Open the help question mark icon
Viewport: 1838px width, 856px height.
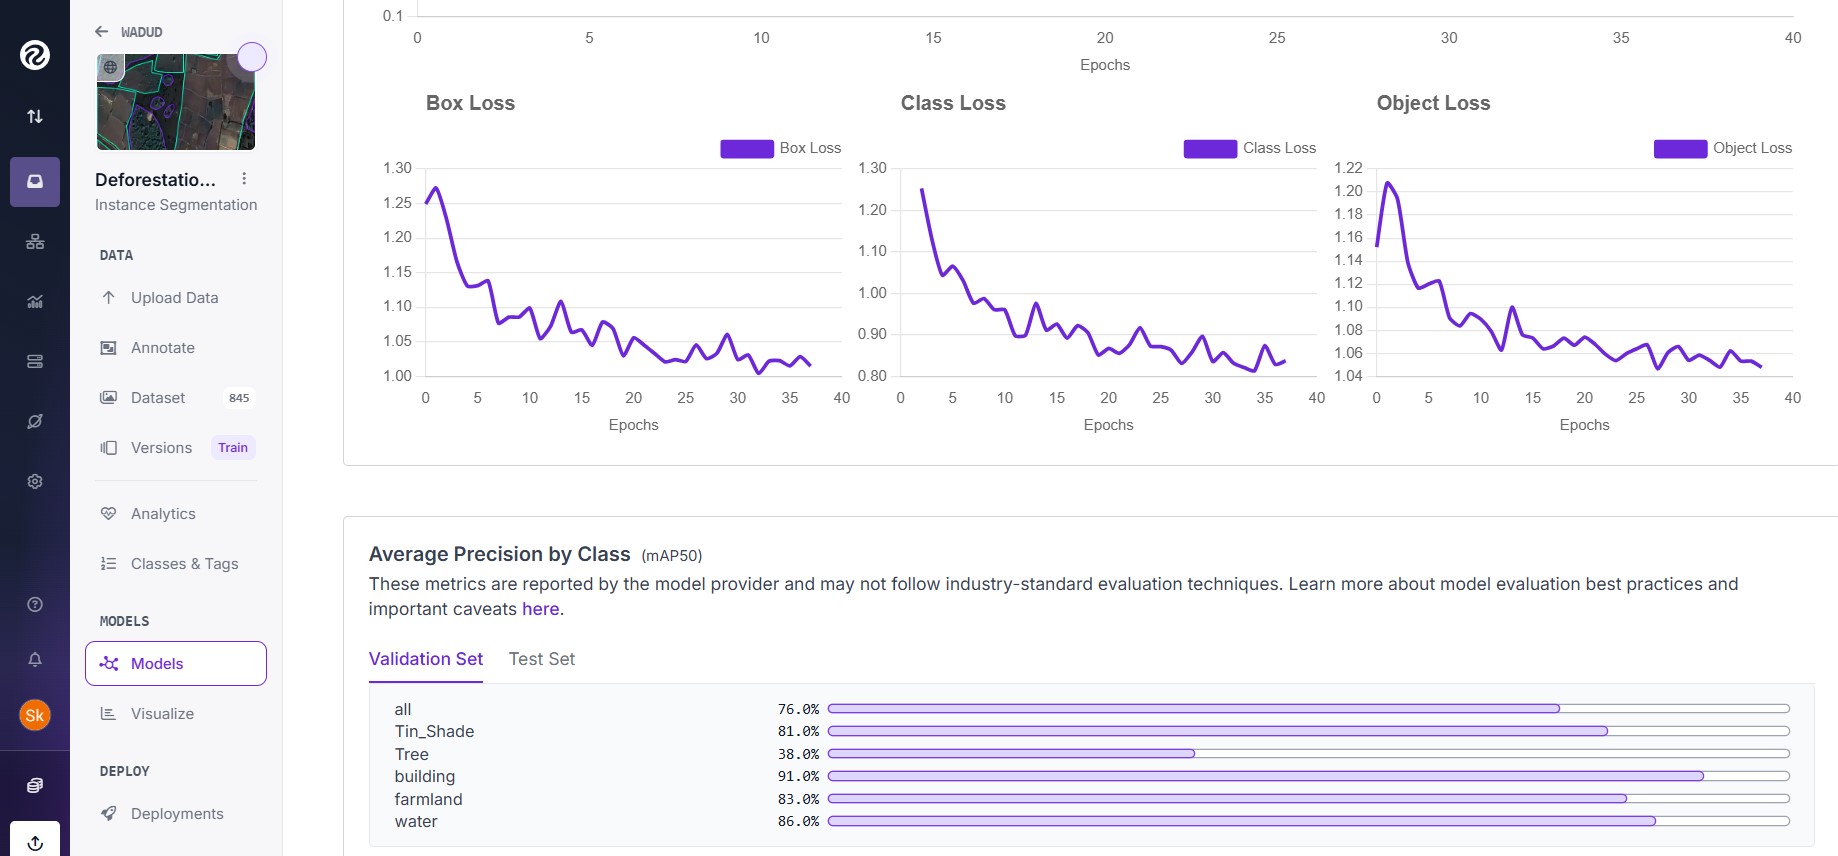point(35,604)
